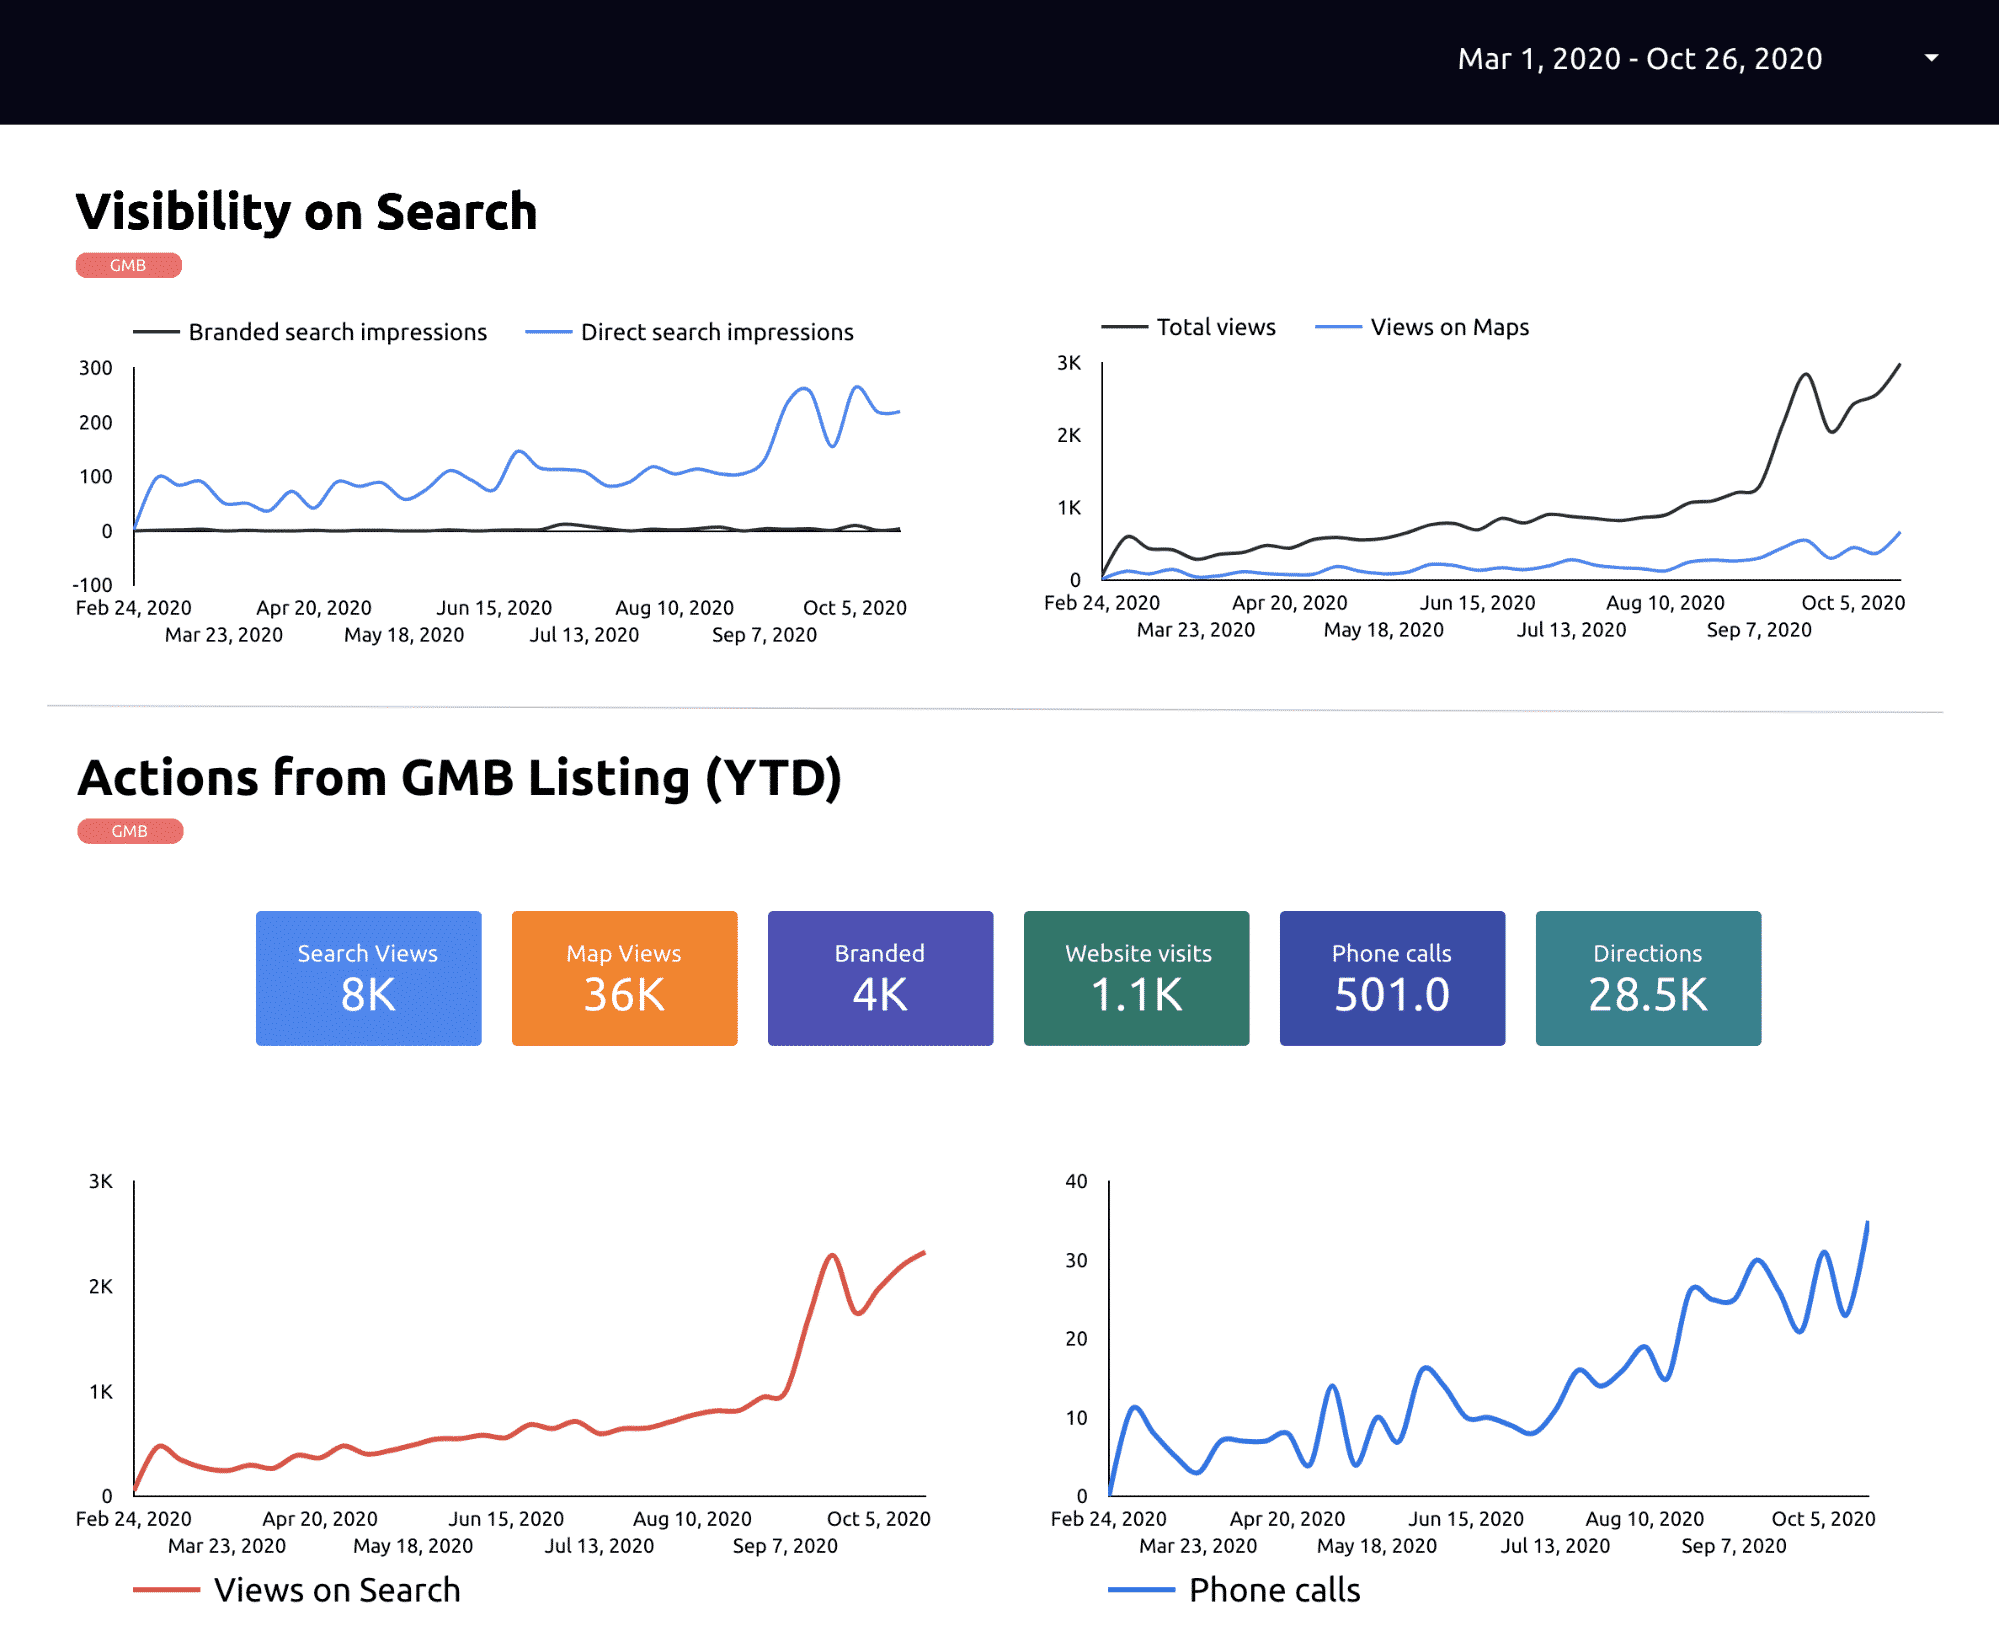Viewport: 1999px width, 1641px height.
Task: Click the Mar 1 - Oct 26, 2020 date range
Action: pyautogui.click(x=1639, y=59)
